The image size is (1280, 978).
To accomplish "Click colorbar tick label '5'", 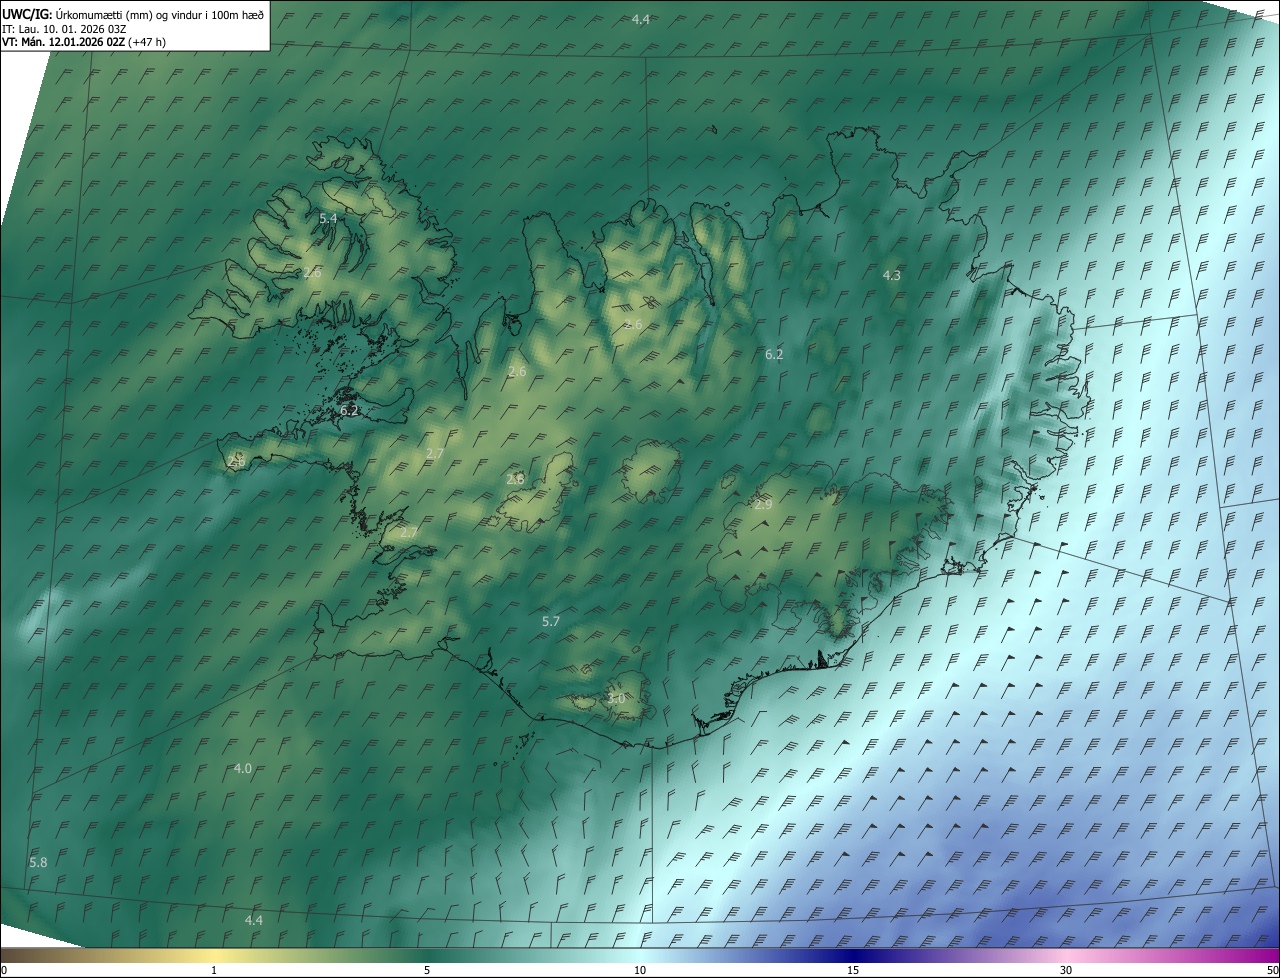I will (427, 970).
